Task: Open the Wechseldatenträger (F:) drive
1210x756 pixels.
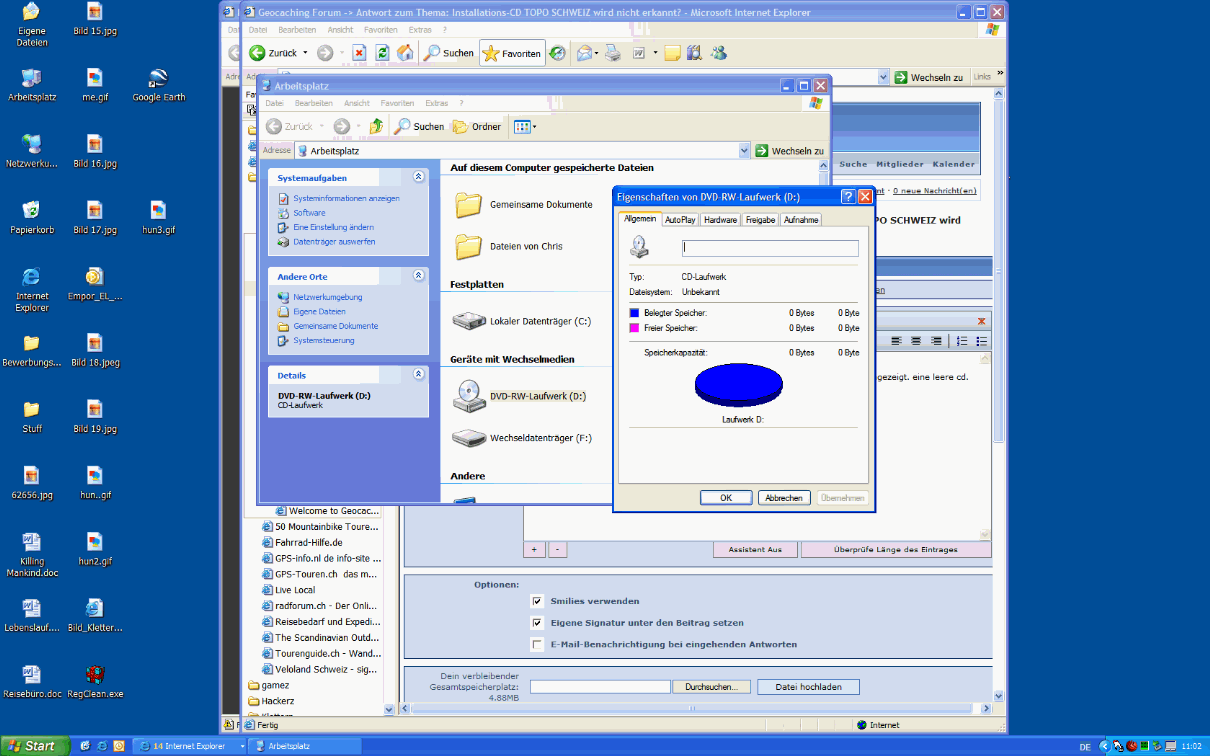Action: coord(469,438)
